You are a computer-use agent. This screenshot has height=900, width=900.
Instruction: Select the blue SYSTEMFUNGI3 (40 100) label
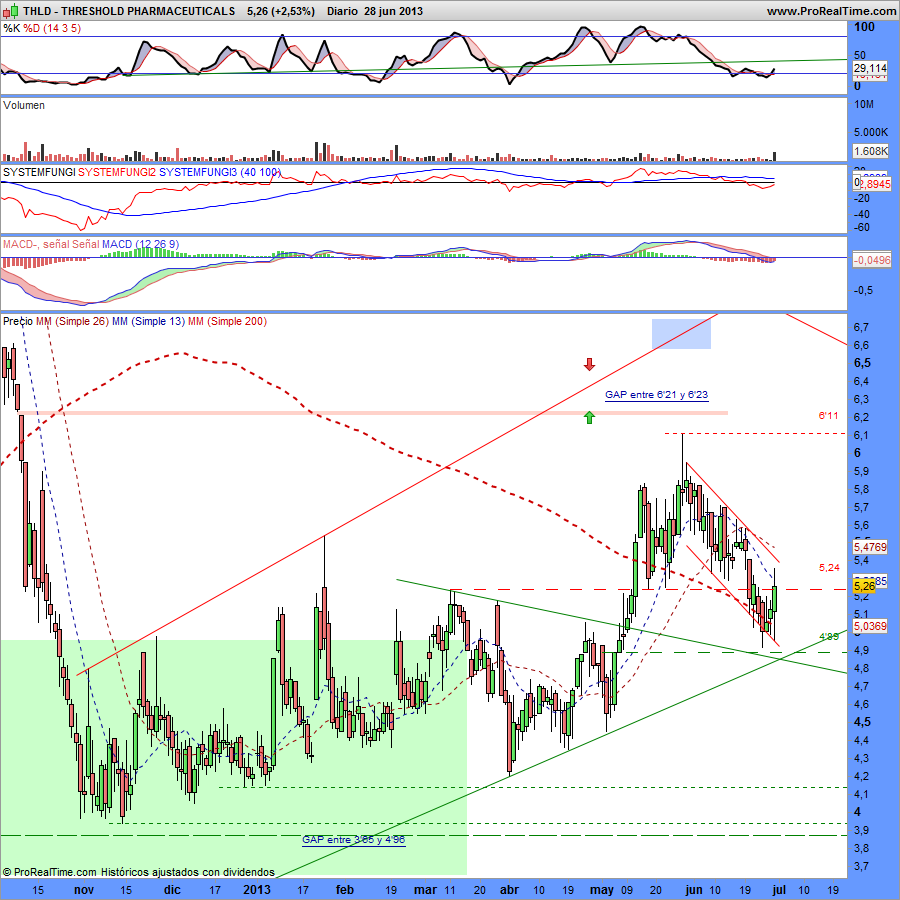point(220,172)
